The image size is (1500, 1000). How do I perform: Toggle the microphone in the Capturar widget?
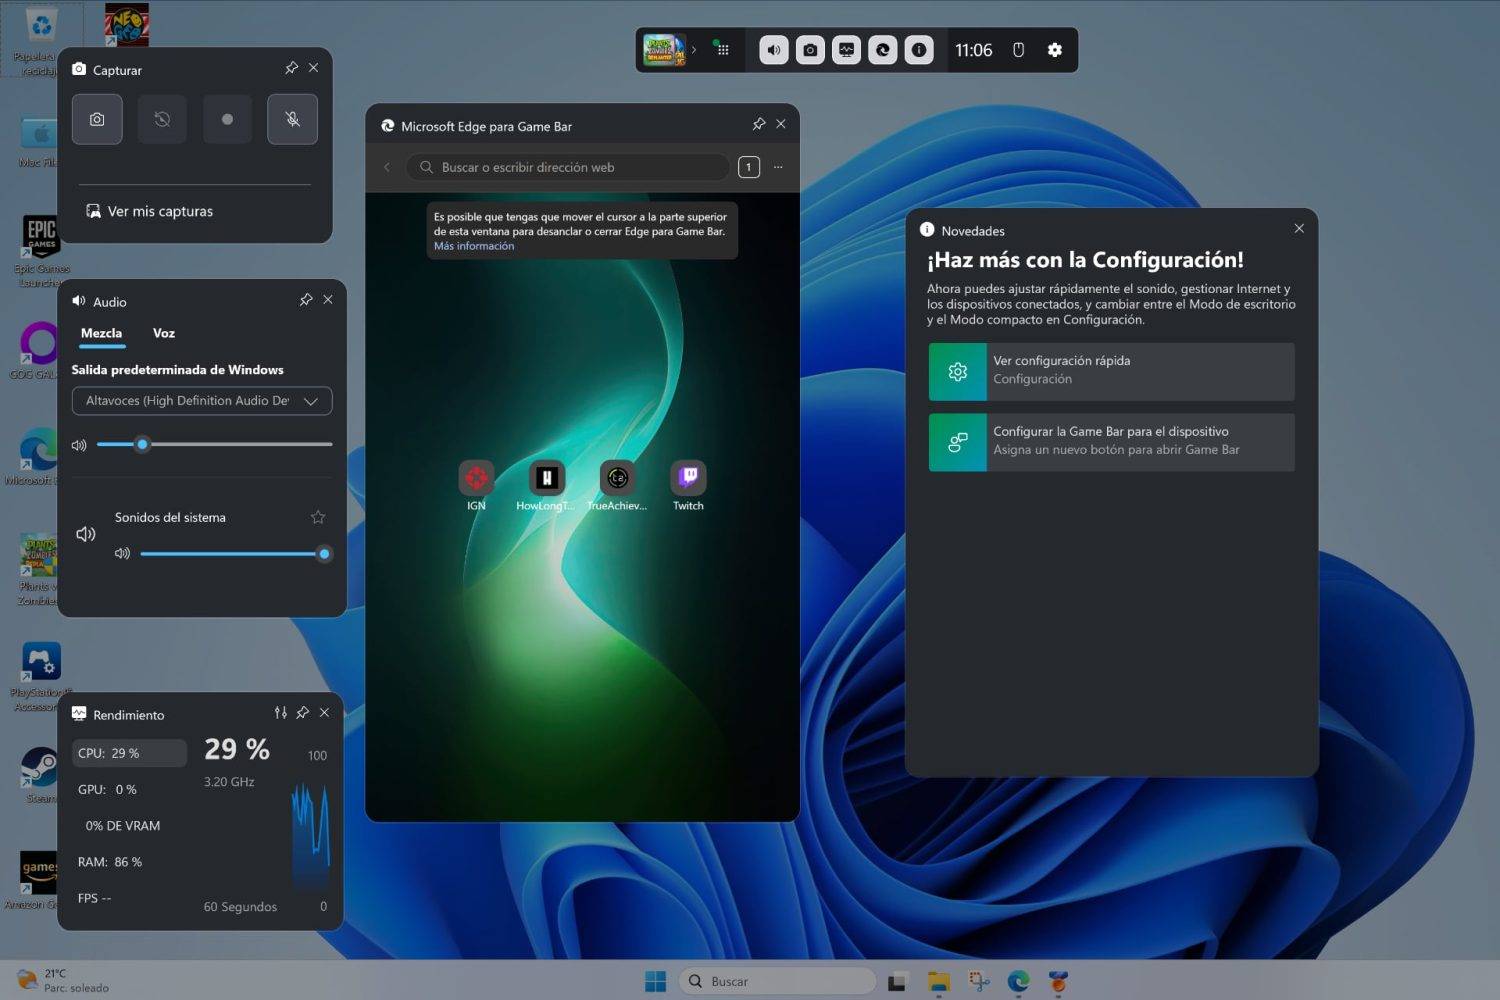pos(292,119)
